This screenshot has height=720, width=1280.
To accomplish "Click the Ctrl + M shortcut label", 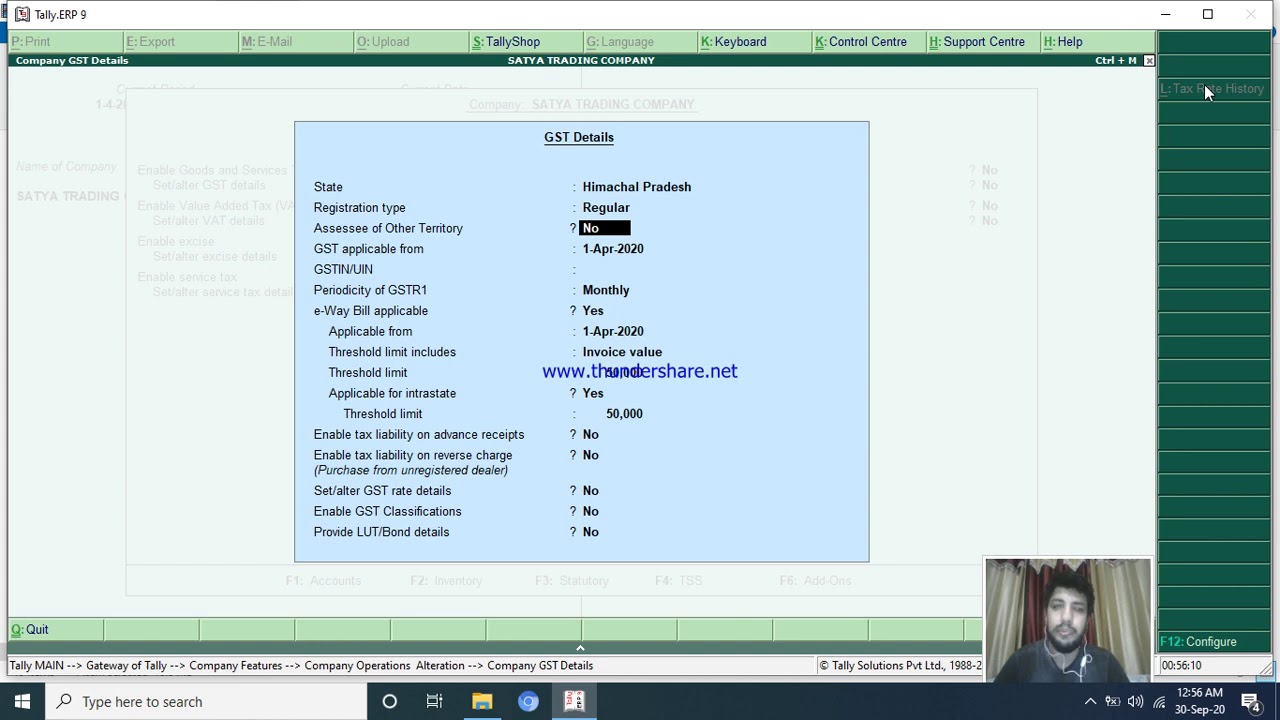I will pyautogui.click(x=1116, y=61).
